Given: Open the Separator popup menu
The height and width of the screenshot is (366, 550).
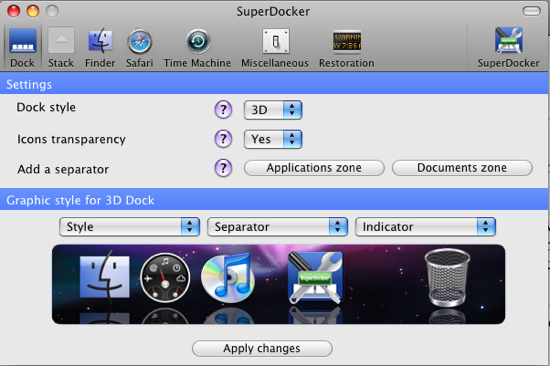Looking at the screenshot, I should point(277,227).
